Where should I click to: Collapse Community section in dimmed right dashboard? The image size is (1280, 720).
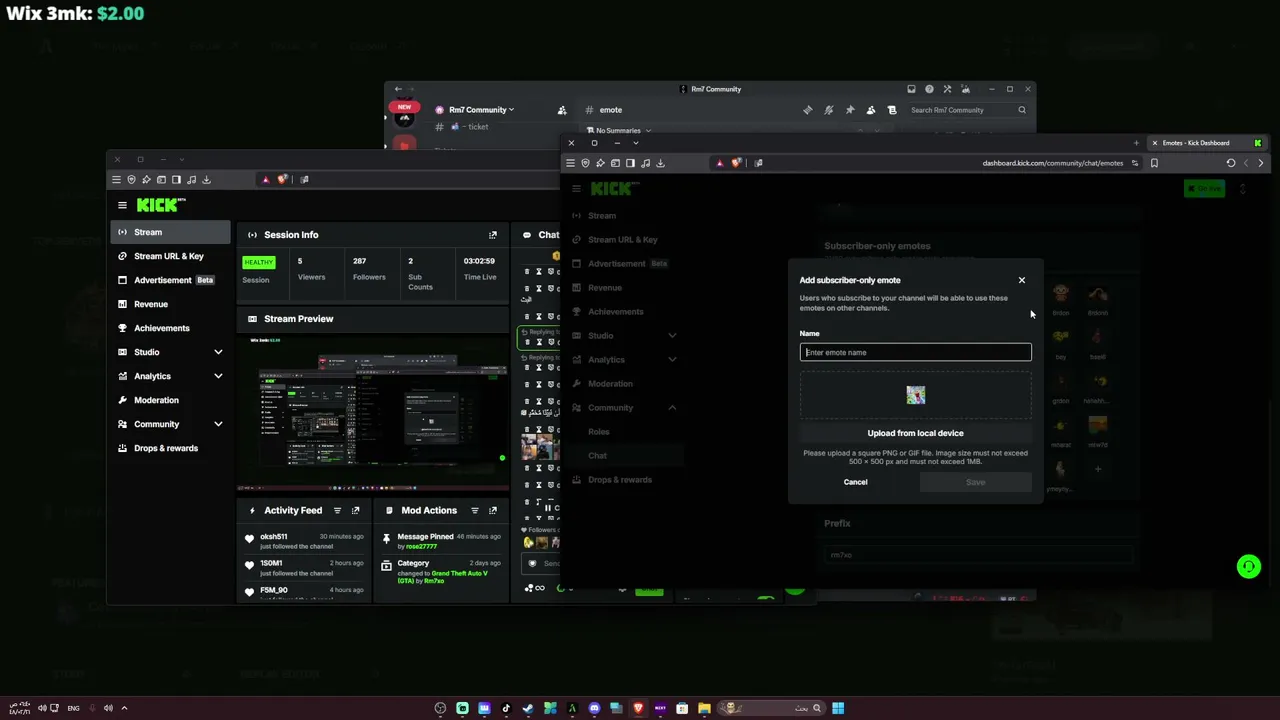[x=672, y=408]
